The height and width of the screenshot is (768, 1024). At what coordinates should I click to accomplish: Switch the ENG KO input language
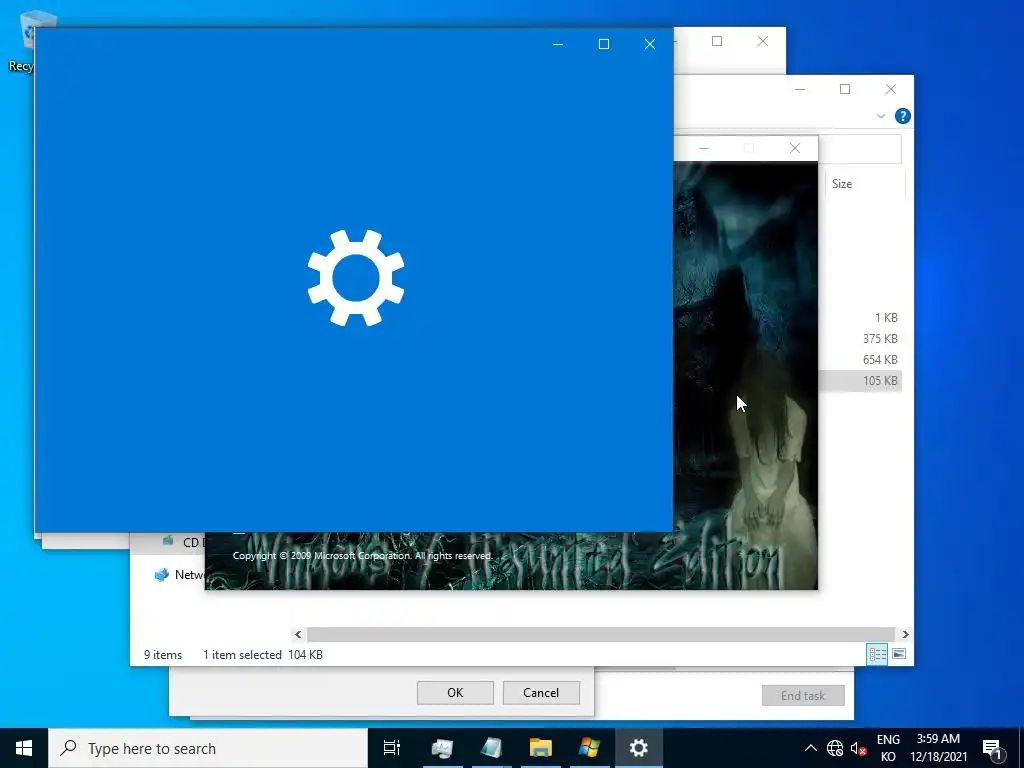(888, 748)
